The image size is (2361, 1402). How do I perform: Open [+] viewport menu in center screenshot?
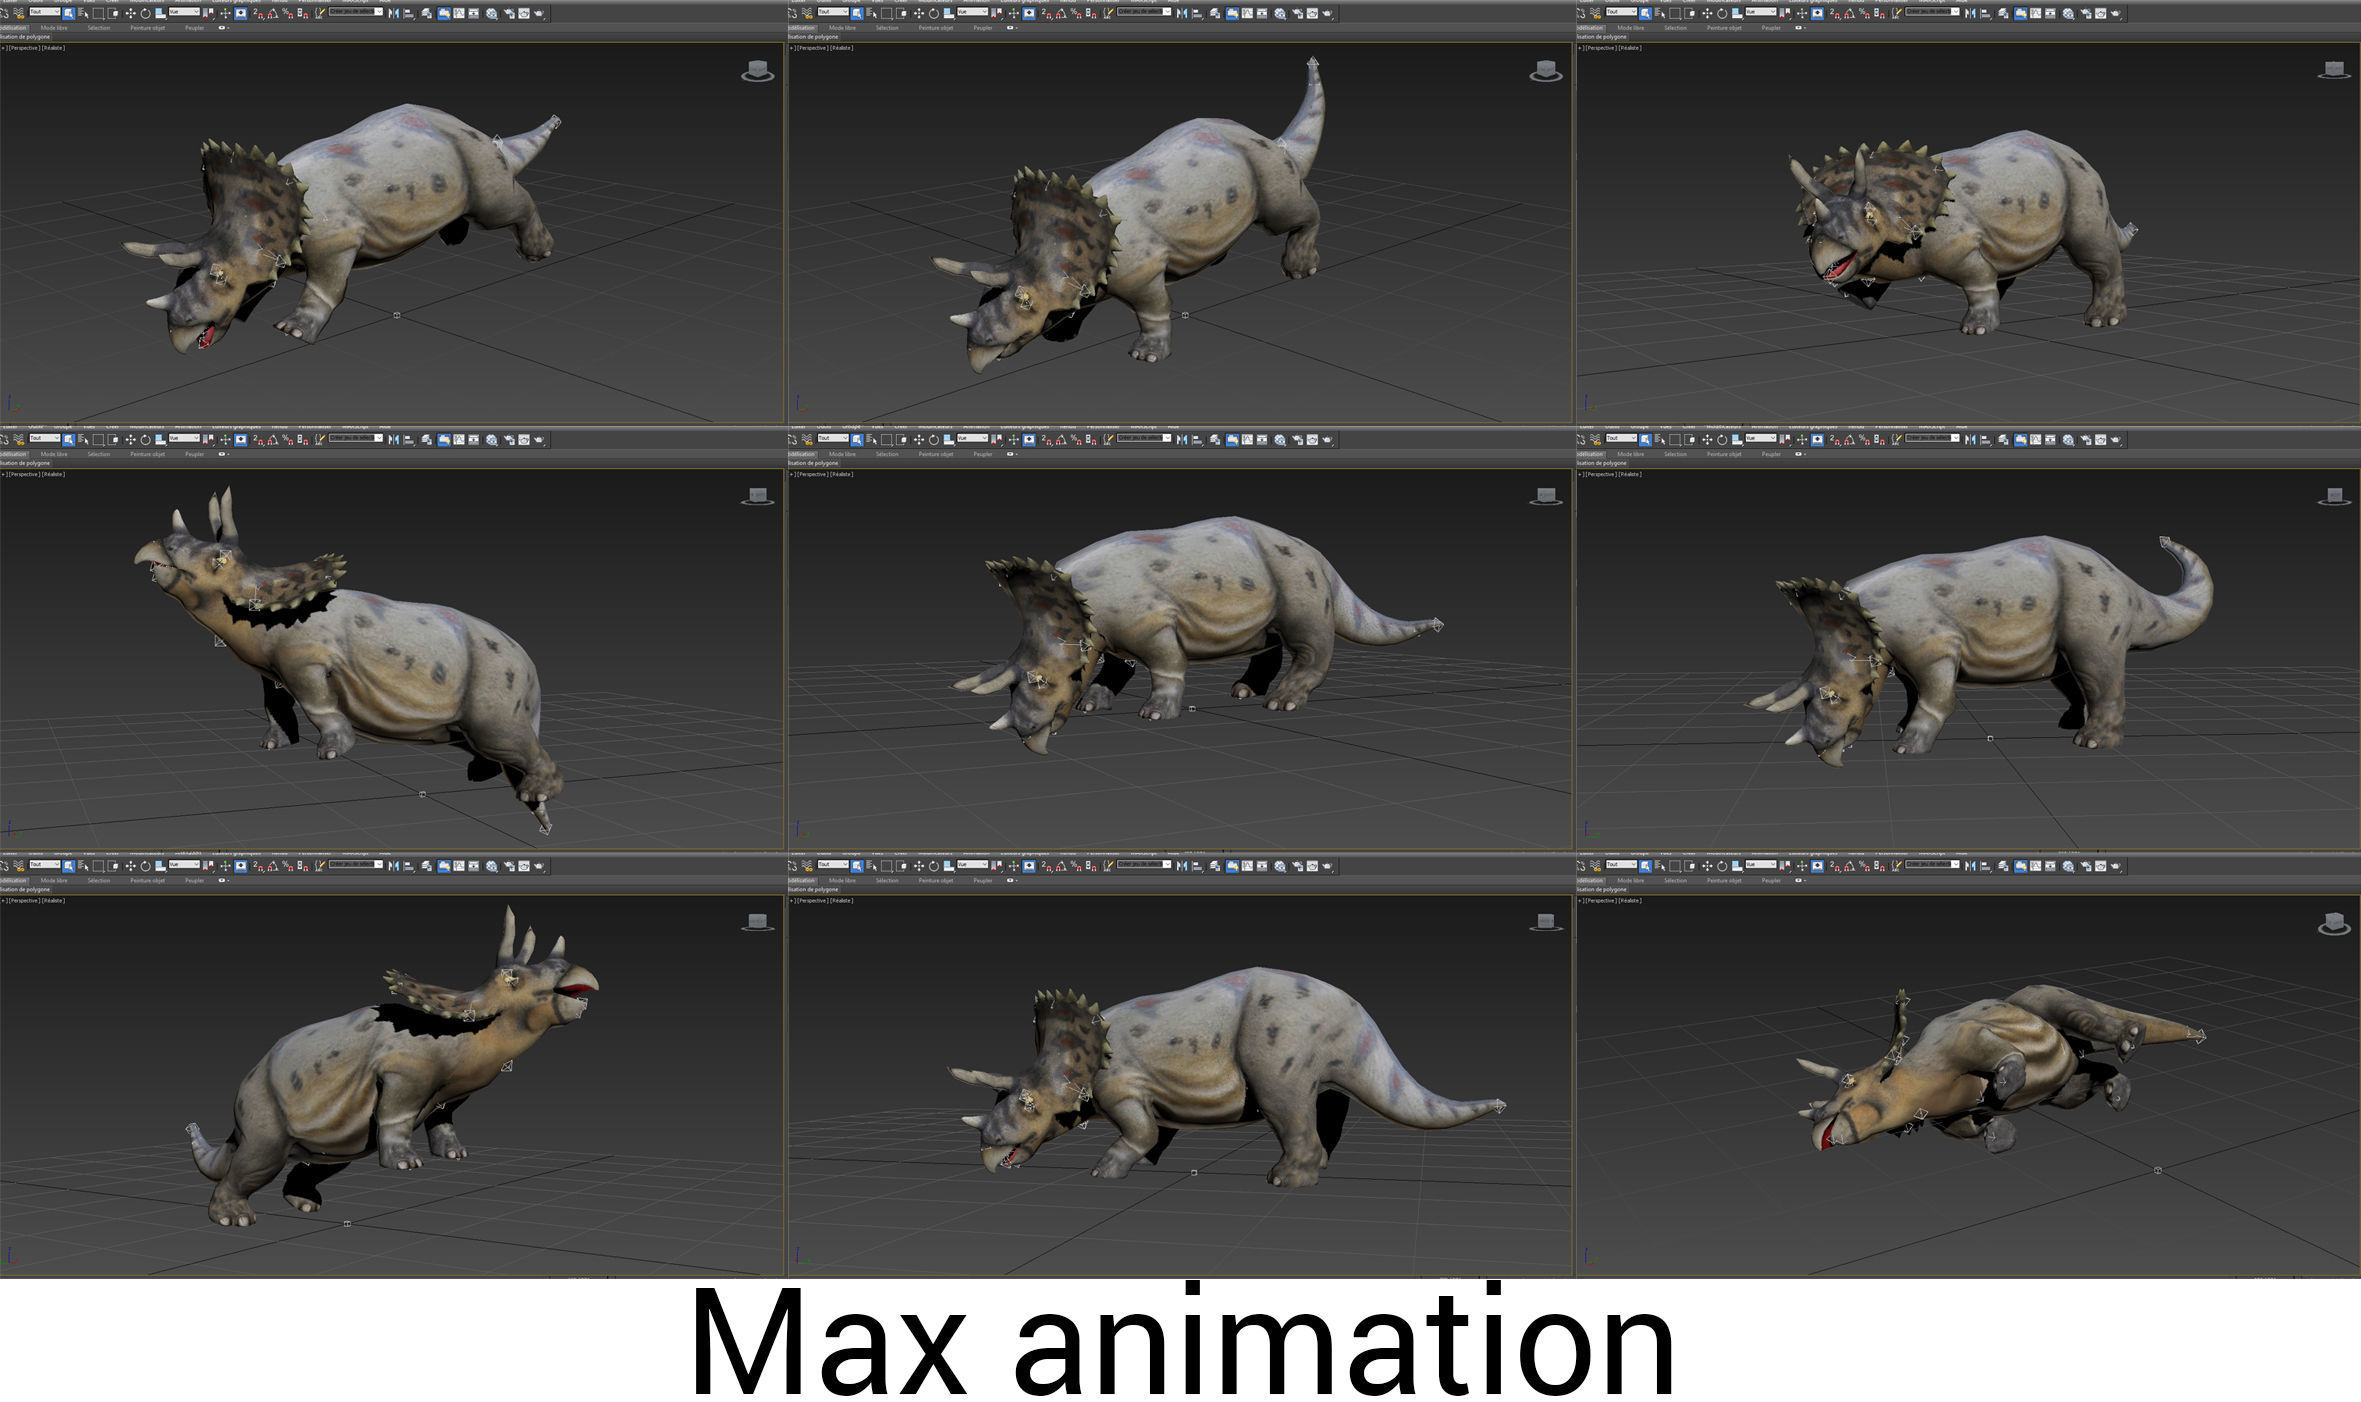click(793, 474)
